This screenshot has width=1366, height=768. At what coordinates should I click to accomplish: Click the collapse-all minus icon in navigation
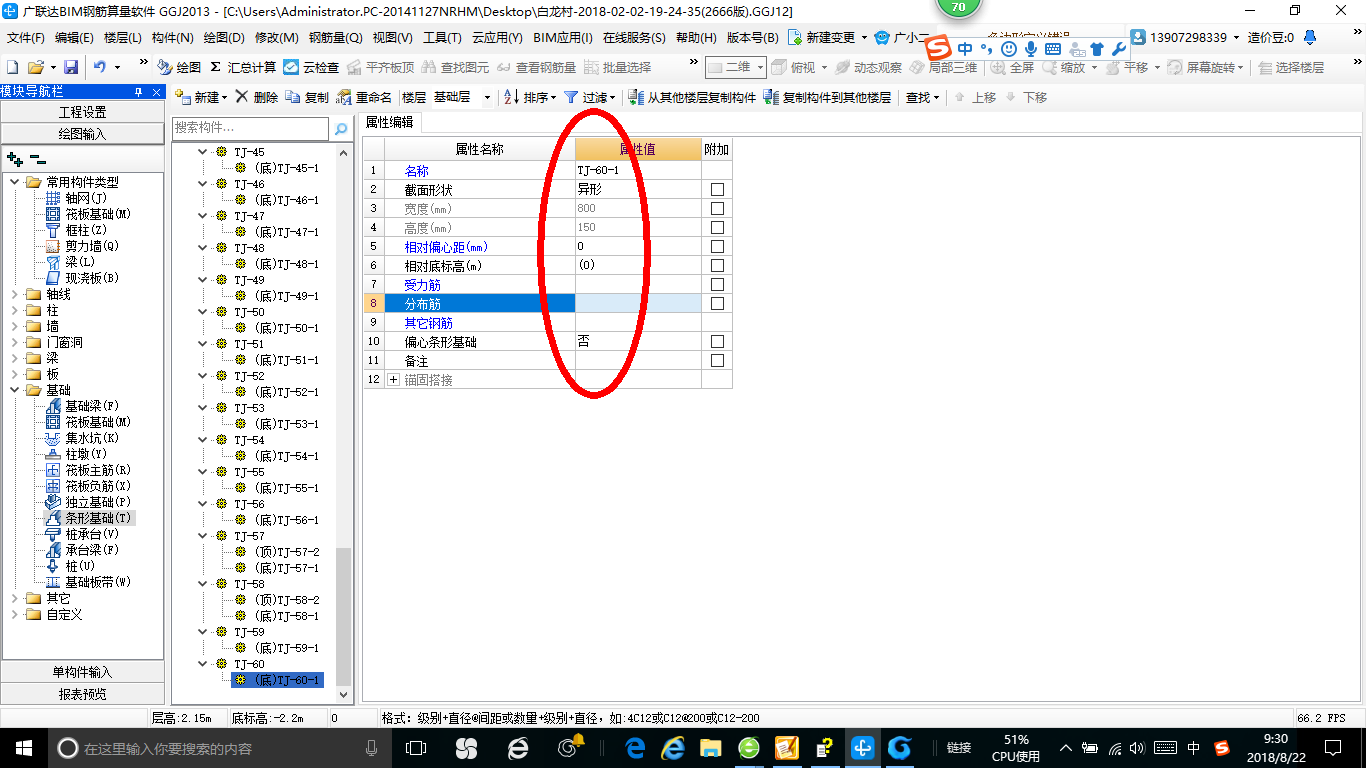coord(38,158)
